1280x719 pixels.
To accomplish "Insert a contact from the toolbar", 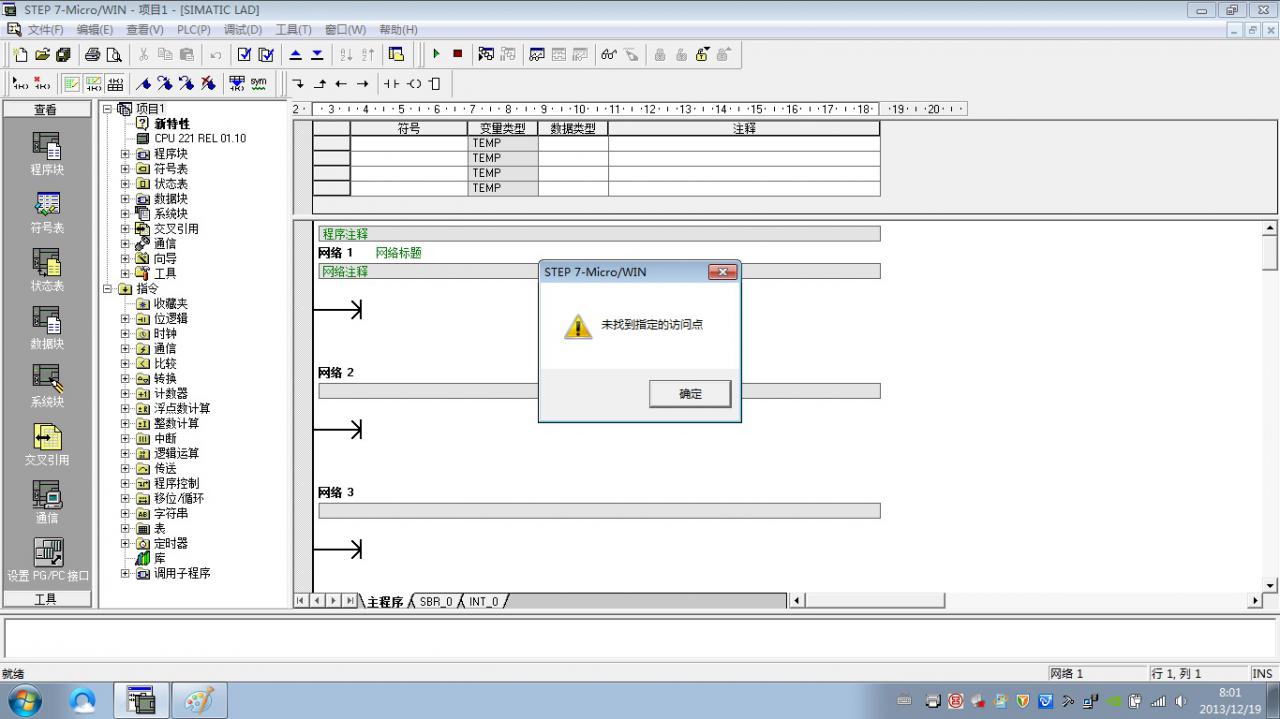I will pyautogui.click(x=391, y=84).
